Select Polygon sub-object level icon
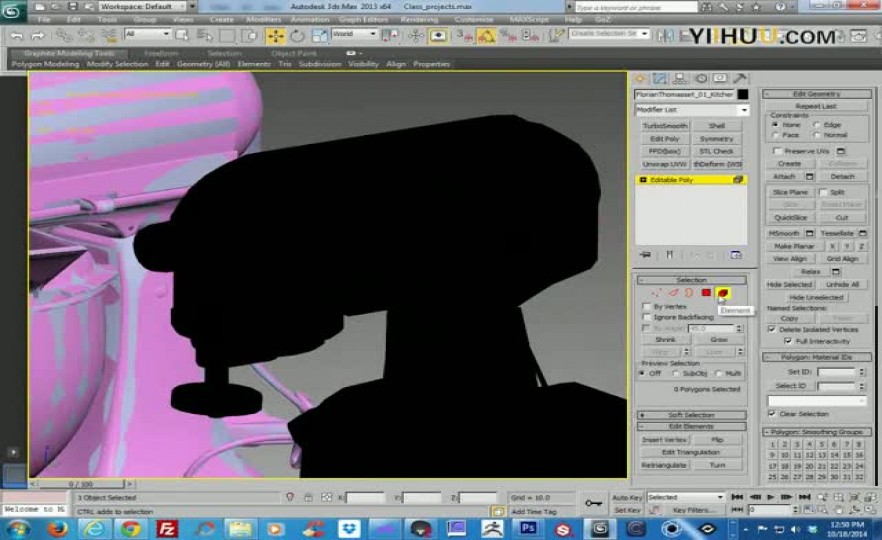This screenshot has height=540, width=882. pyautogui.click(x=706, y=292)
